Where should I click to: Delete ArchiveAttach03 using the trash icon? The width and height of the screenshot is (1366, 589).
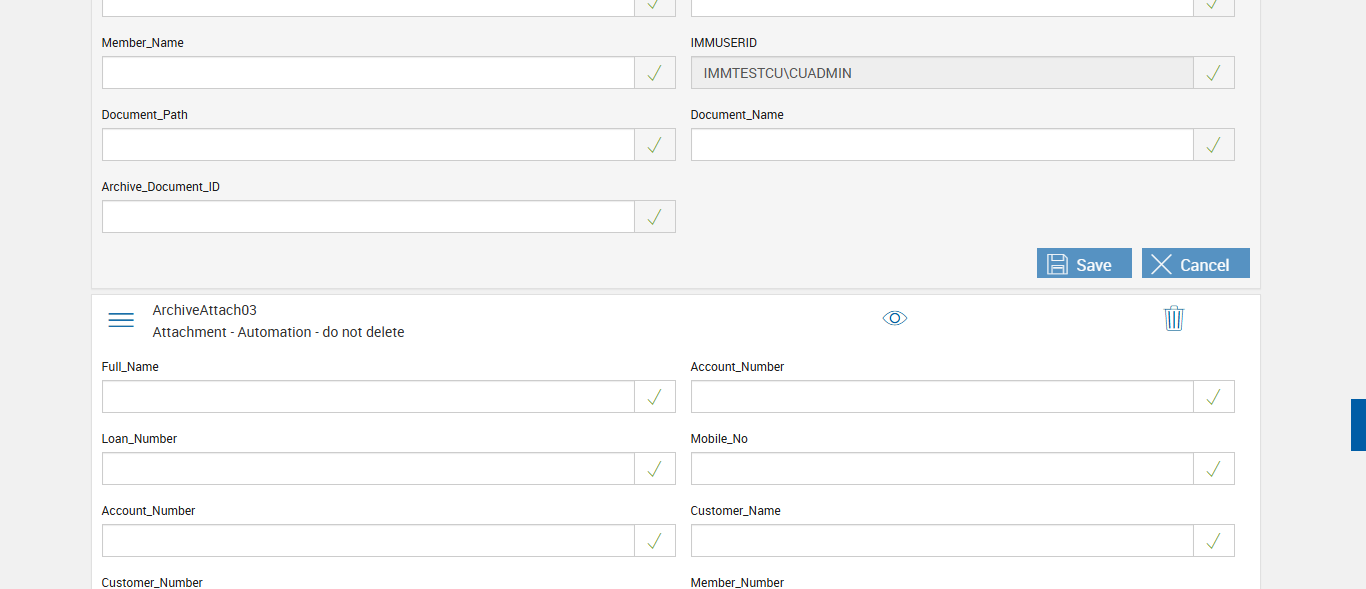1174,318
